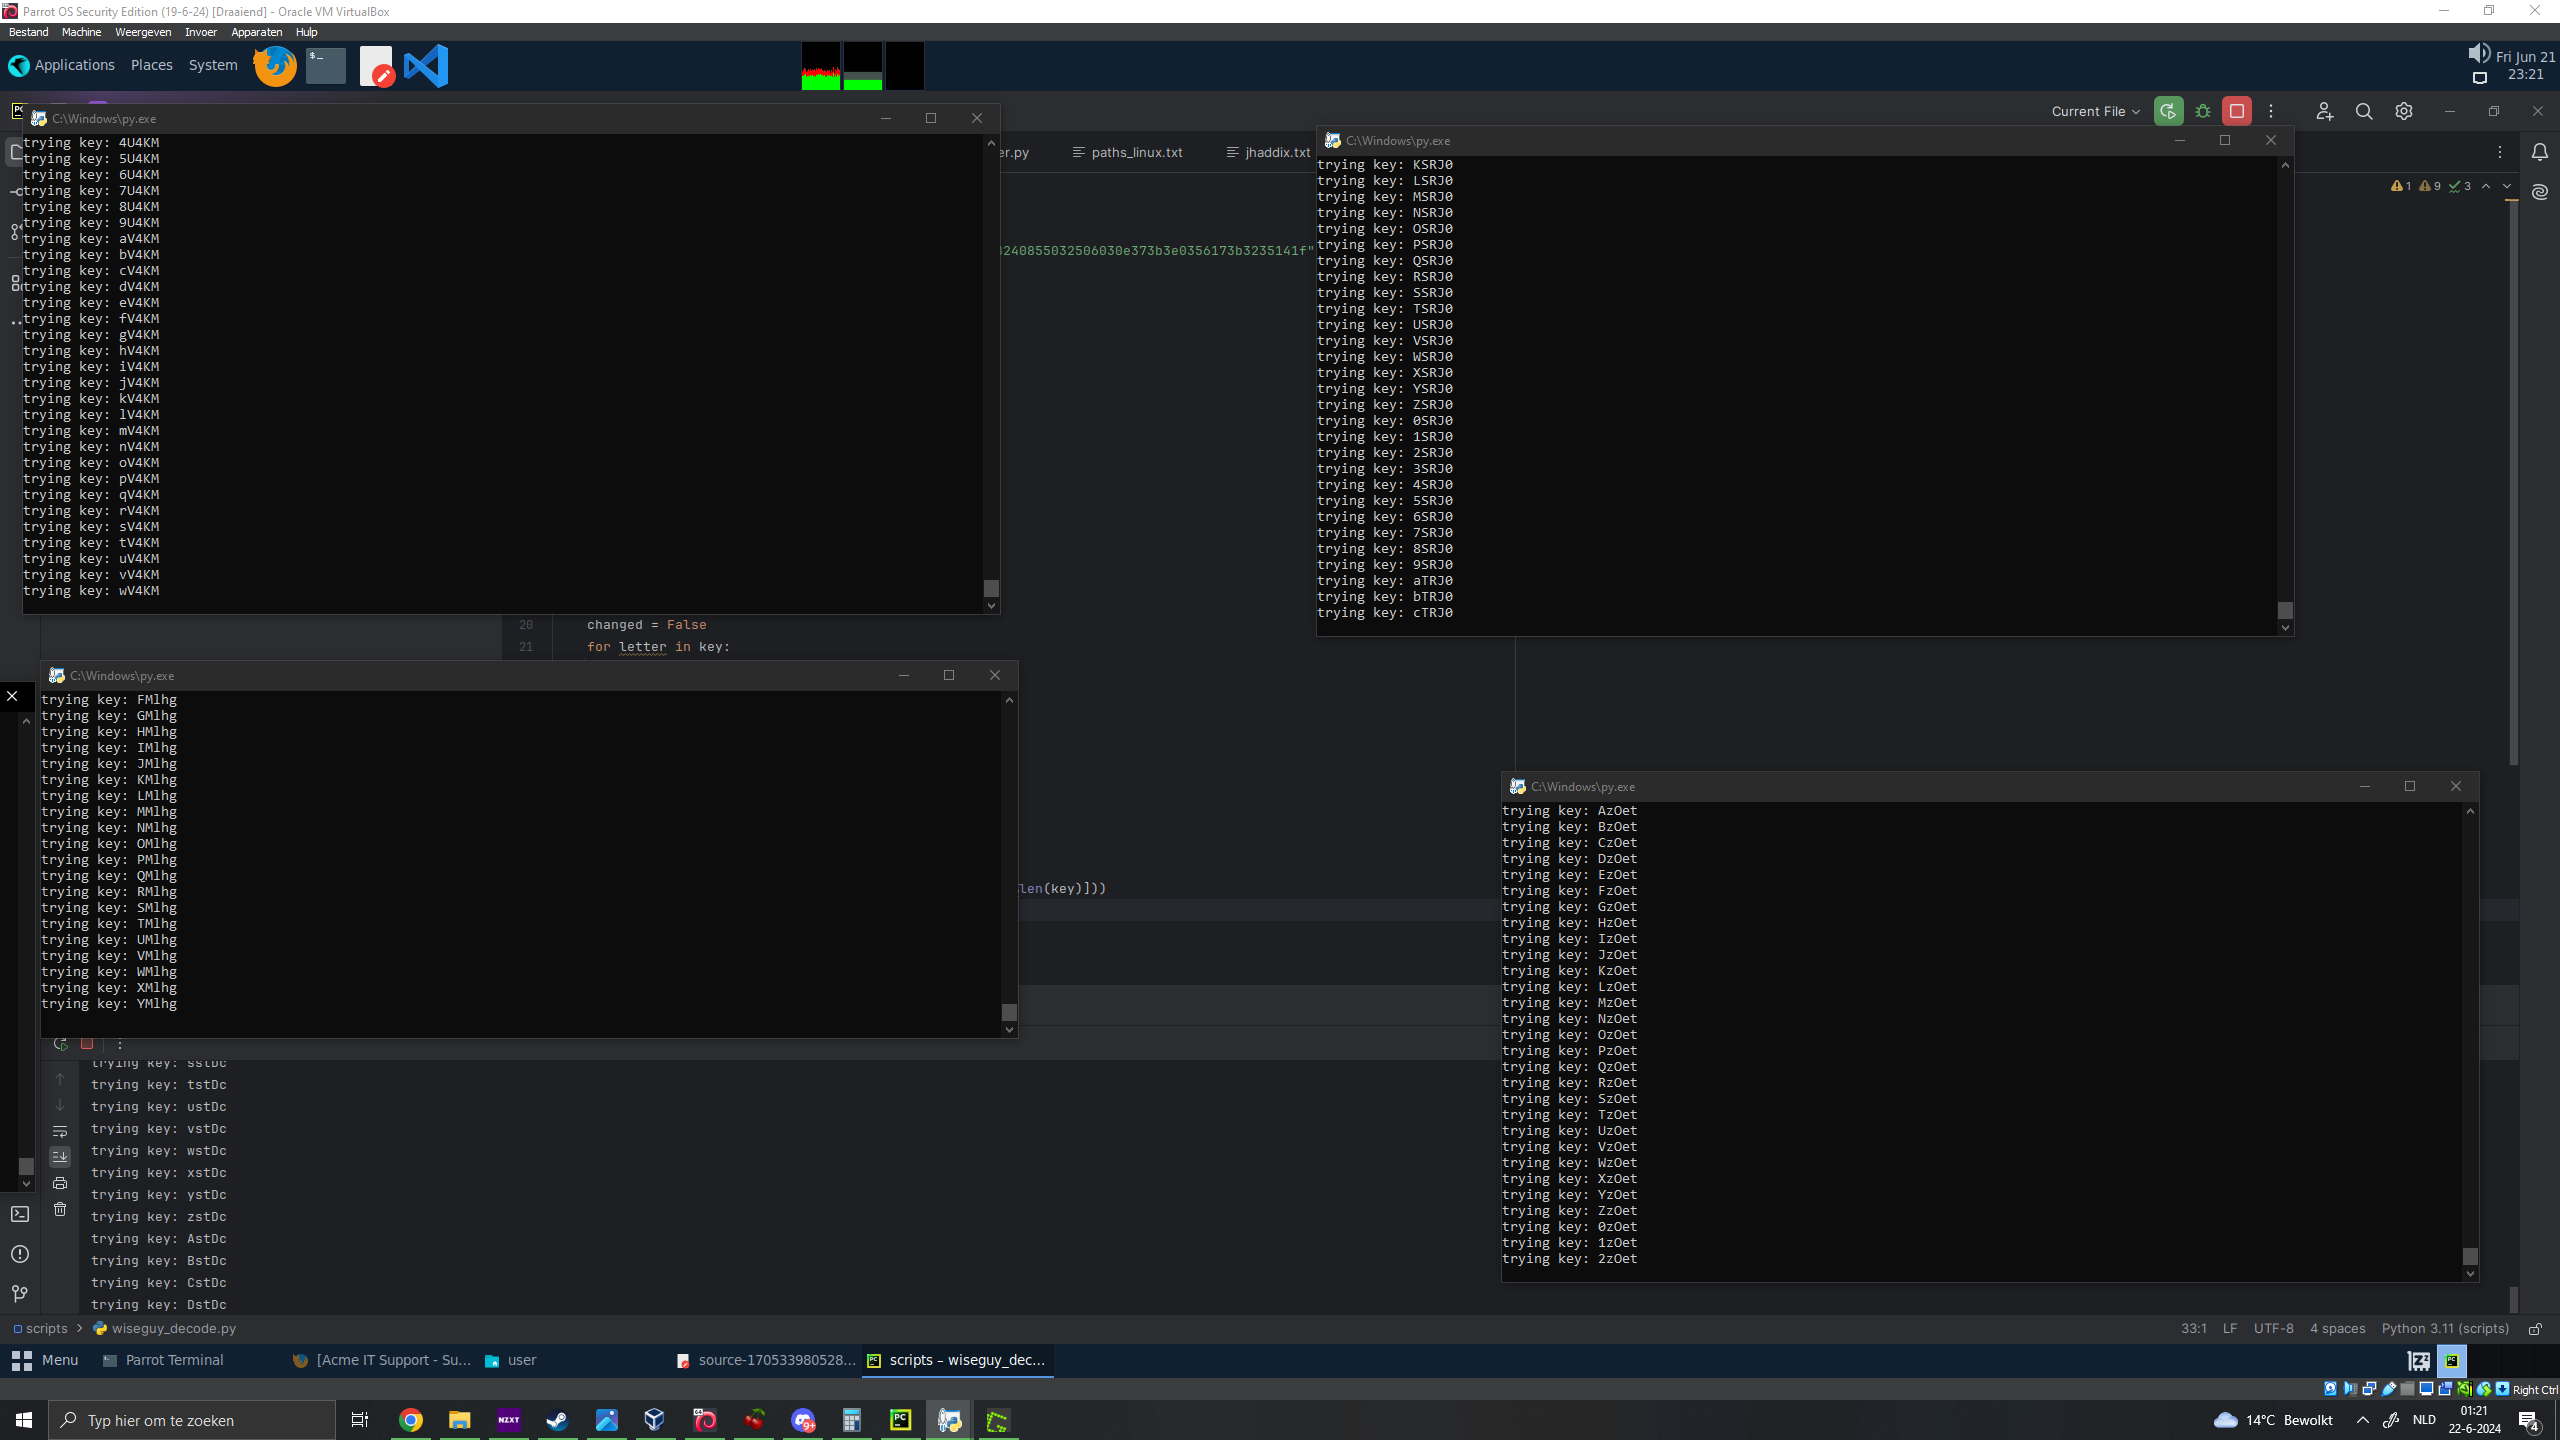
Task: Click the Parrot Terminal taskbar button
Action: [x=174, y=1360]
